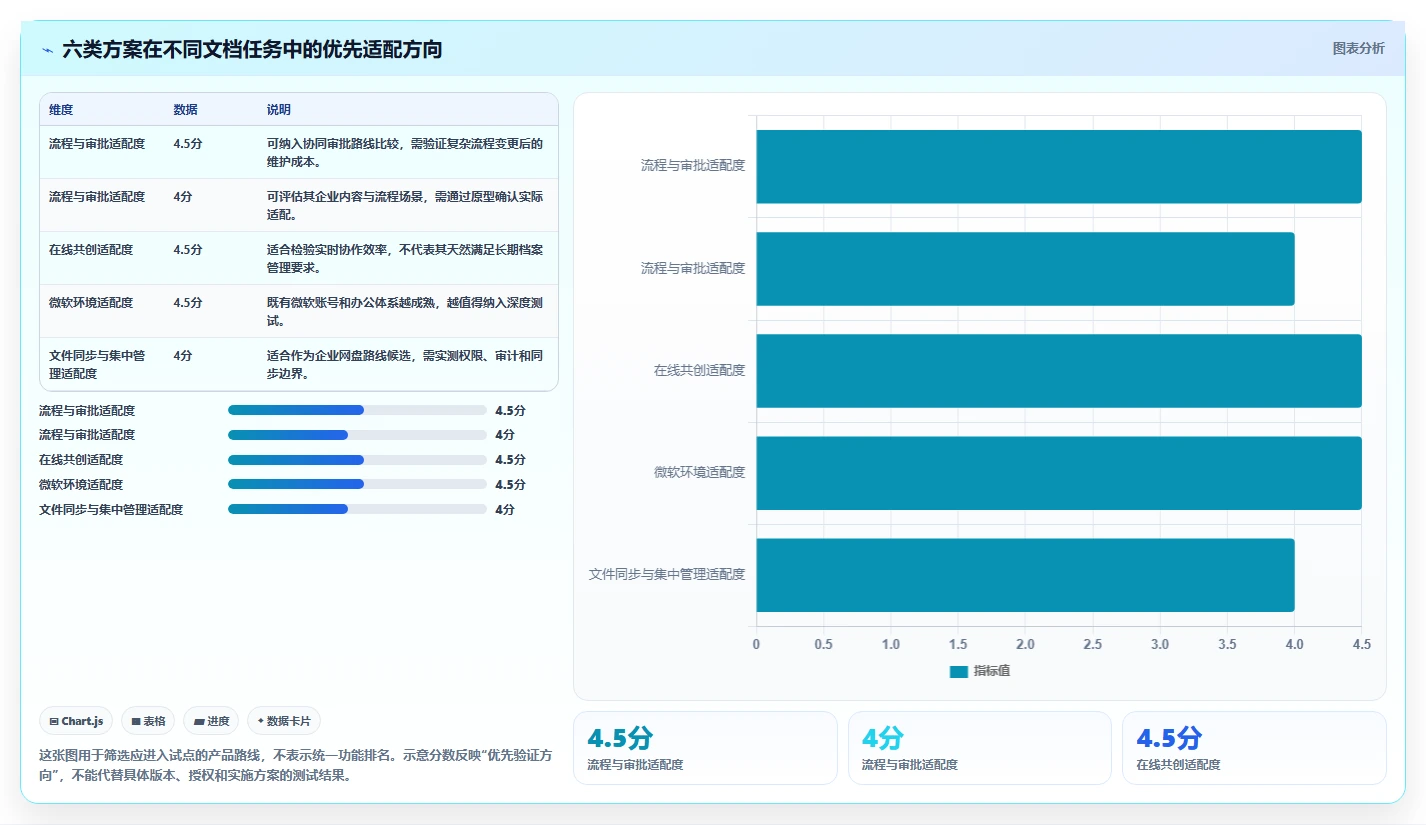Click the x-axis tick label 0.5
Screen dimensions: 1426x825
click(x=823, y=645)
